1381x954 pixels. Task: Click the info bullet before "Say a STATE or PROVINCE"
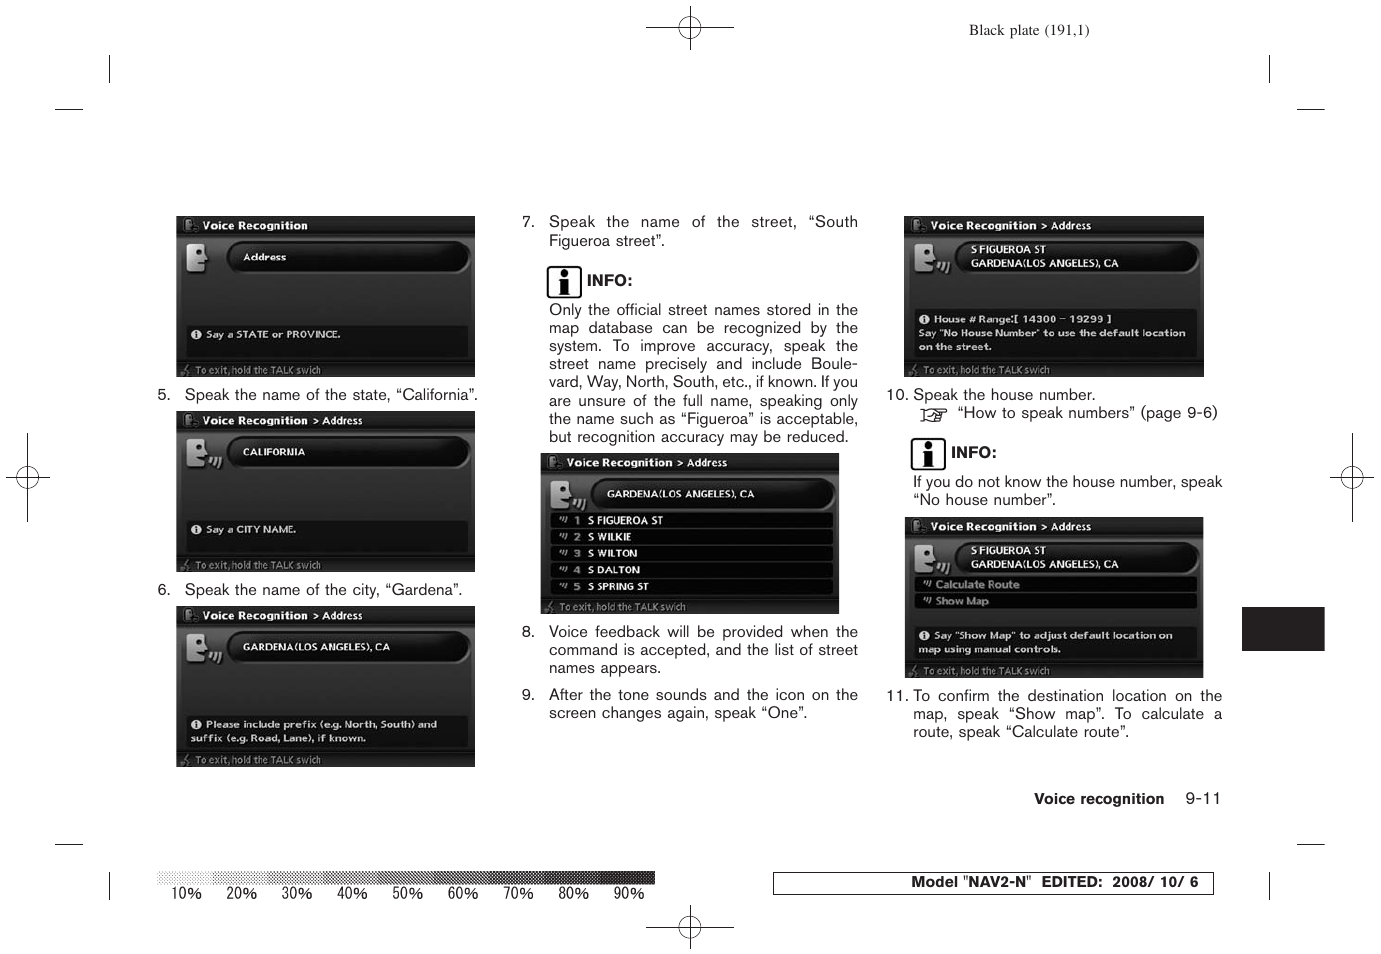[x=196, y=335]
